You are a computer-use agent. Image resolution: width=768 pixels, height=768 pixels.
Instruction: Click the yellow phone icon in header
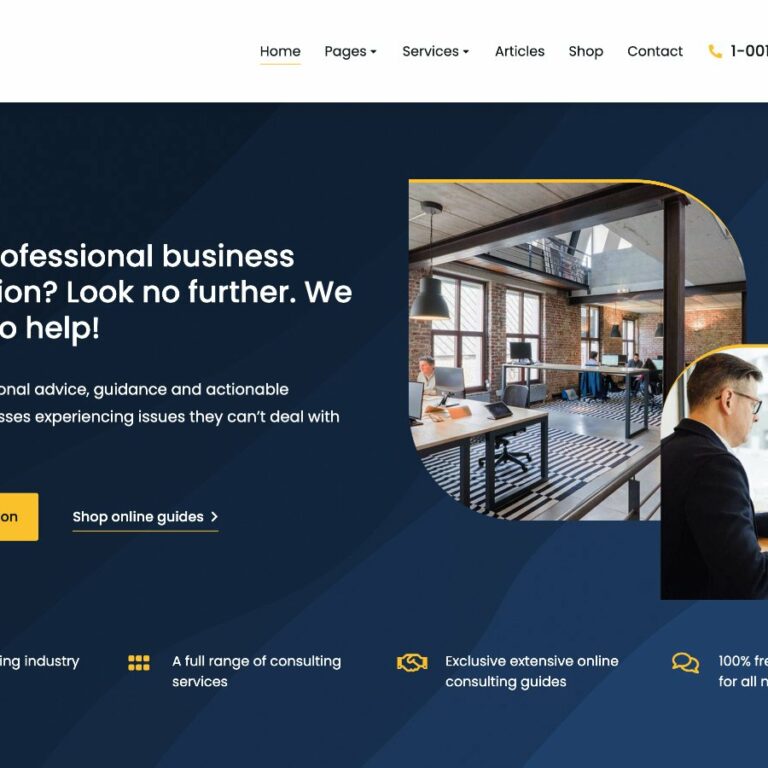pyautogui.click(x=715, y=51)
